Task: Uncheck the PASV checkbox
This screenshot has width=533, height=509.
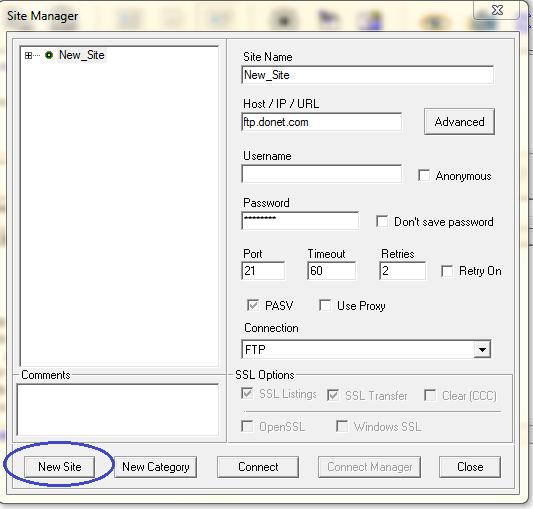Action: (x=253, y=305)
